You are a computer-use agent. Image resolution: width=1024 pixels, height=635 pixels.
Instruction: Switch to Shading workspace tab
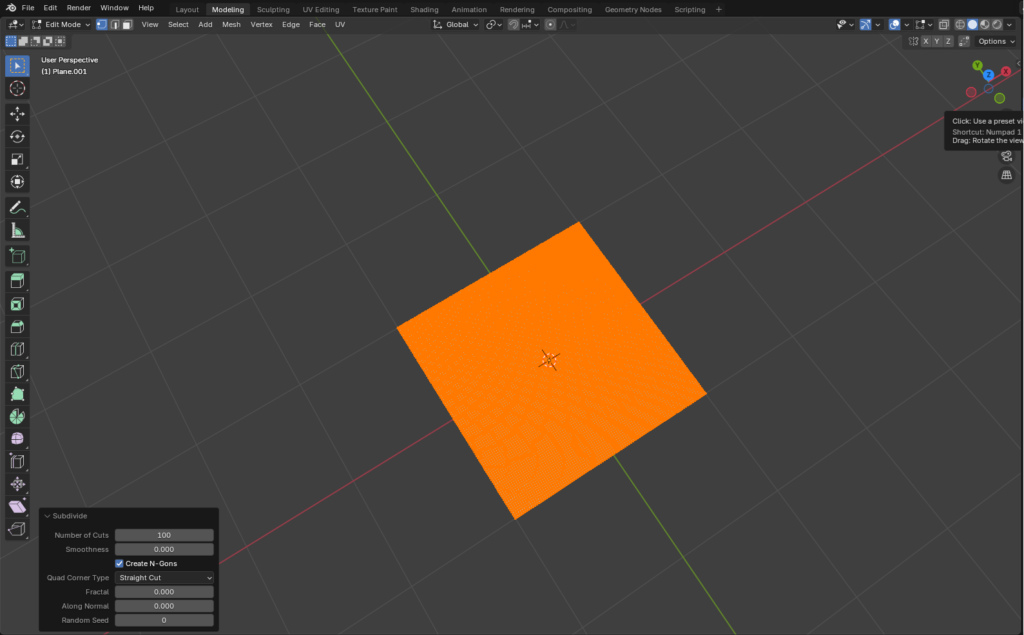424,9
